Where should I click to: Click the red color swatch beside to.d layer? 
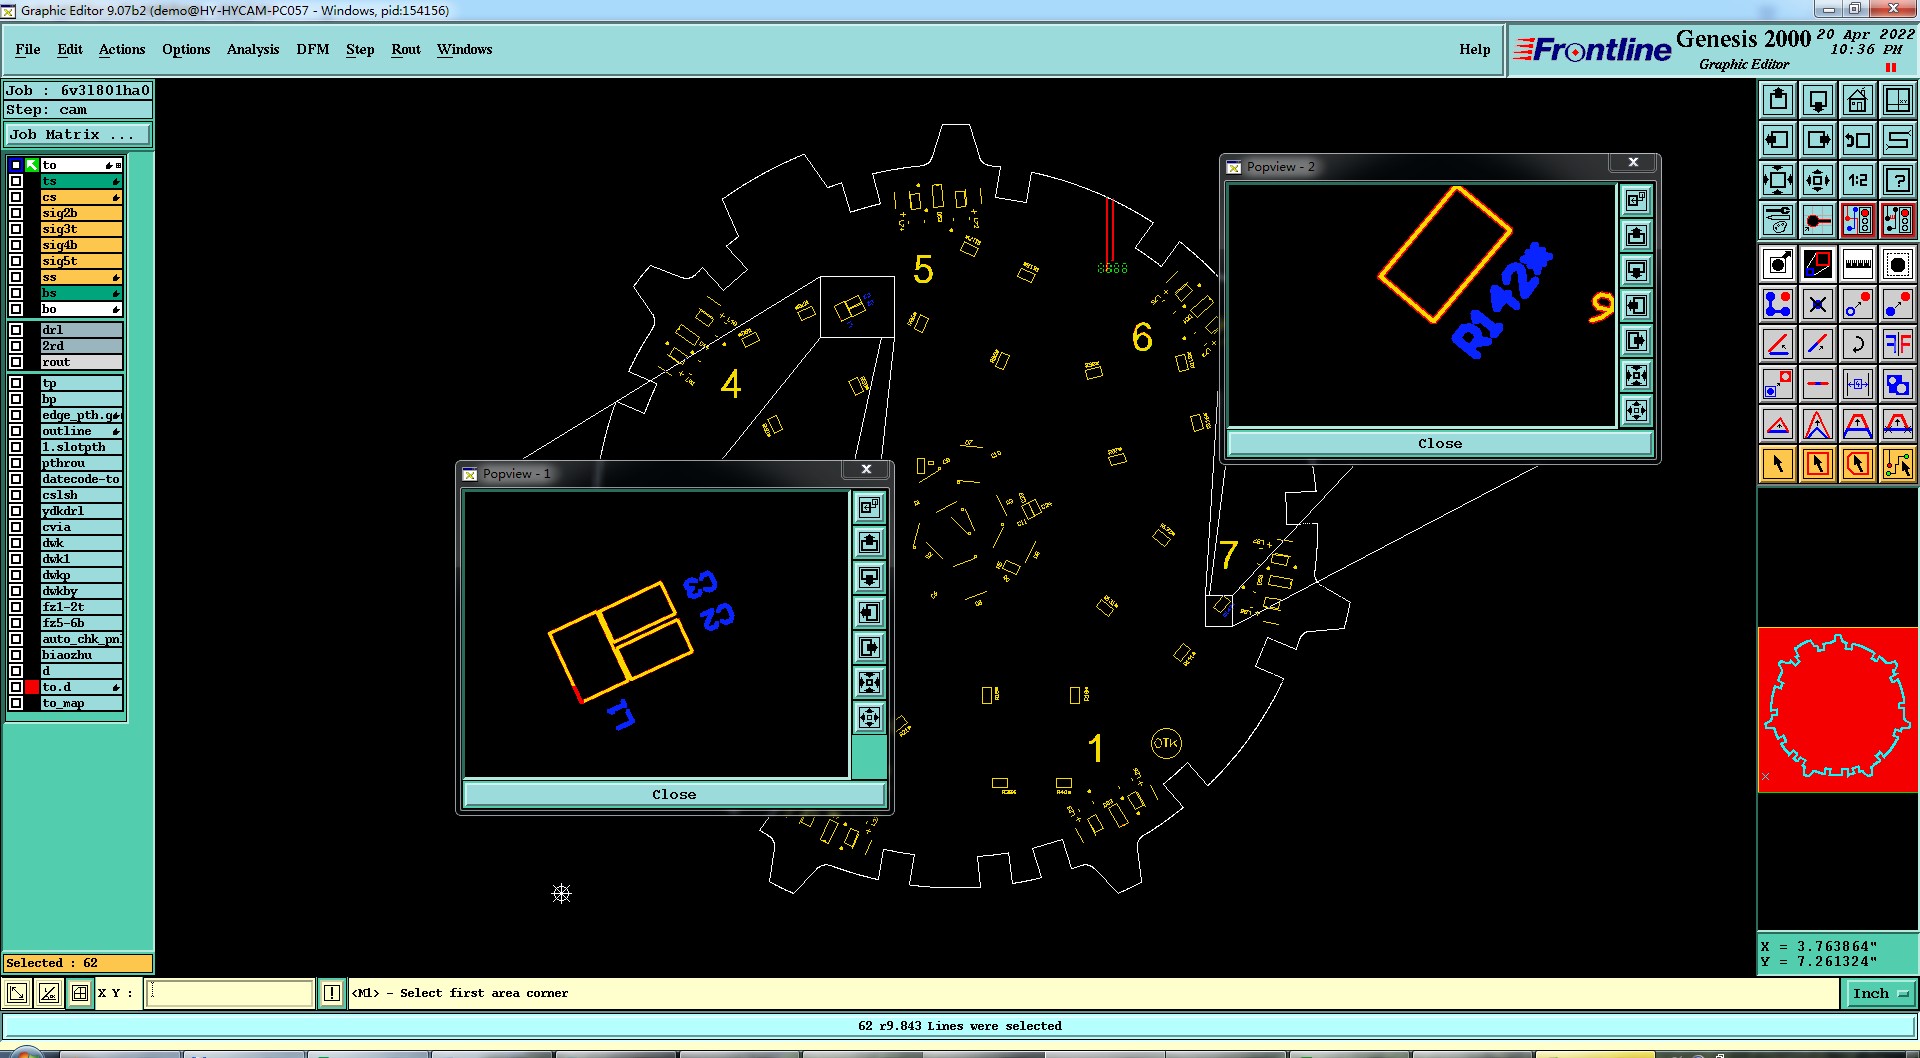pos(32,687)
